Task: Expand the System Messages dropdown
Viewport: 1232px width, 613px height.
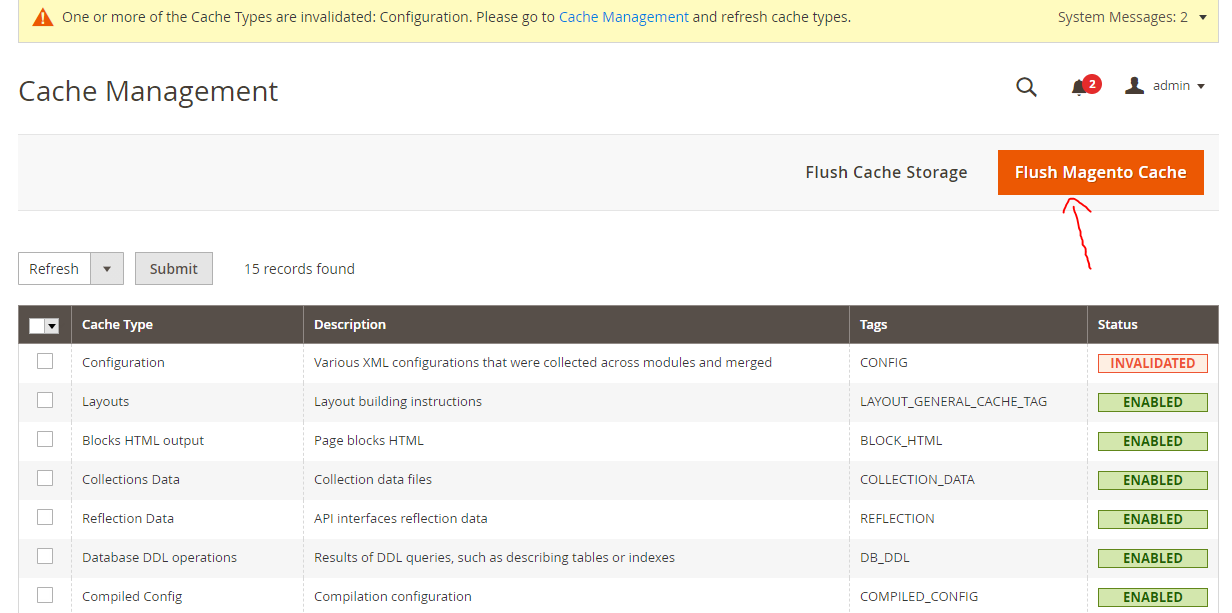Action: tap(1202, 17)
